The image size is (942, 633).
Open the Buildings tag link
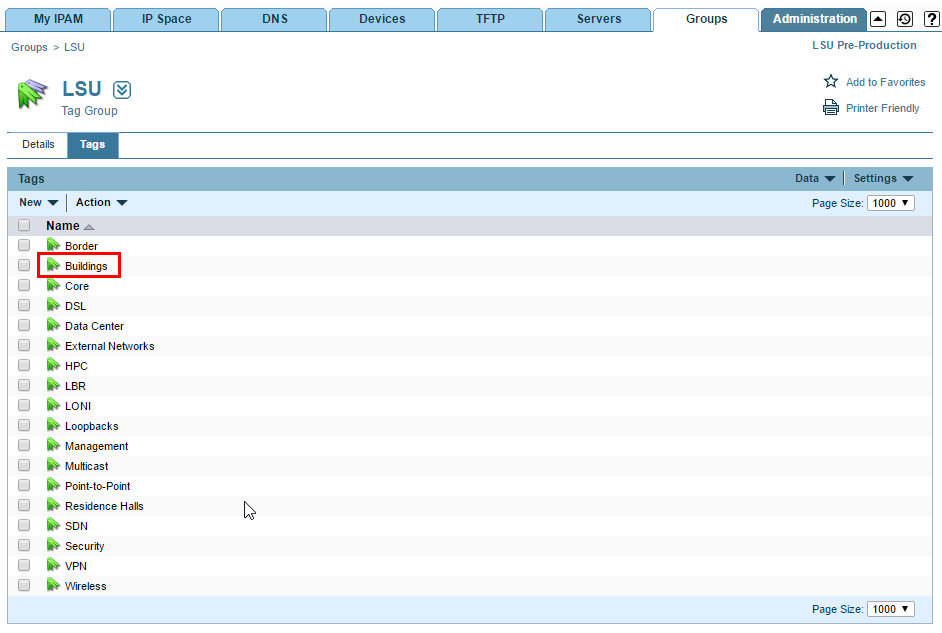pos(86,266)
